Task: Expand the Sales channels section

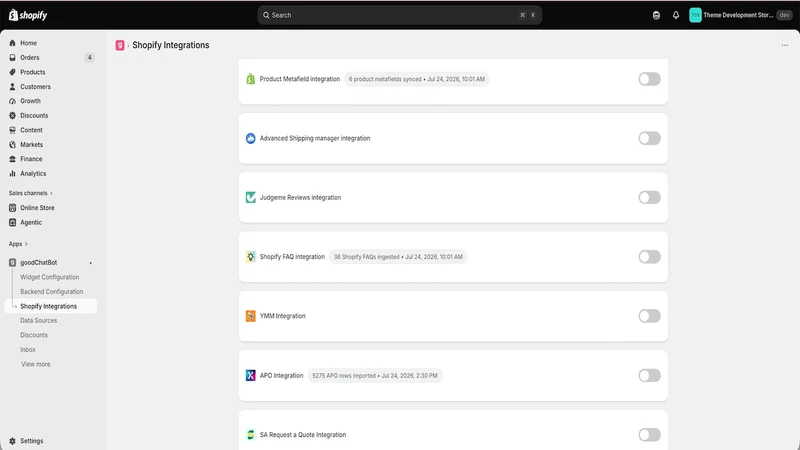Action: click(31, 193)
